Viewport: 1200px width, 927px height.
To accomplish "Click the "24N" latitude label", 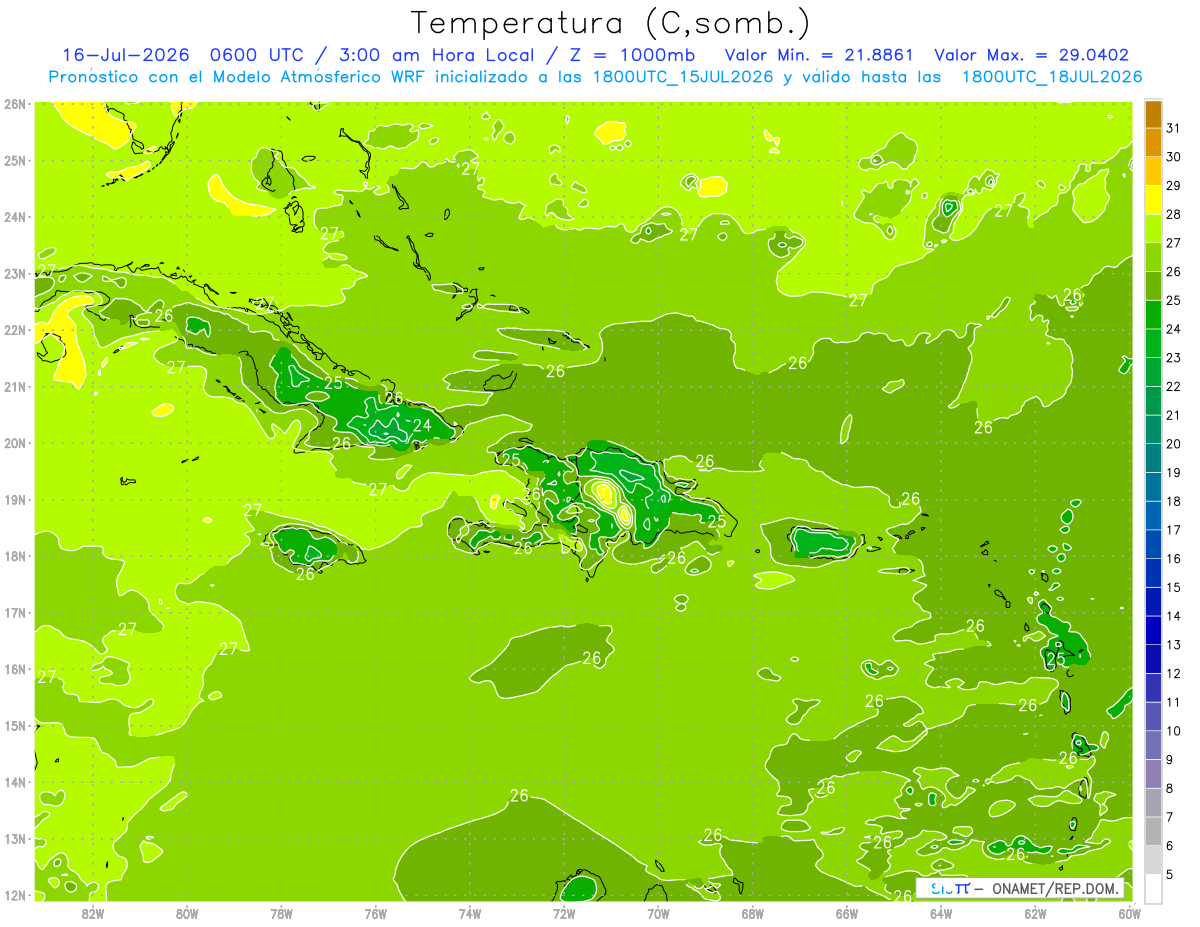I will tap(14, 217).
